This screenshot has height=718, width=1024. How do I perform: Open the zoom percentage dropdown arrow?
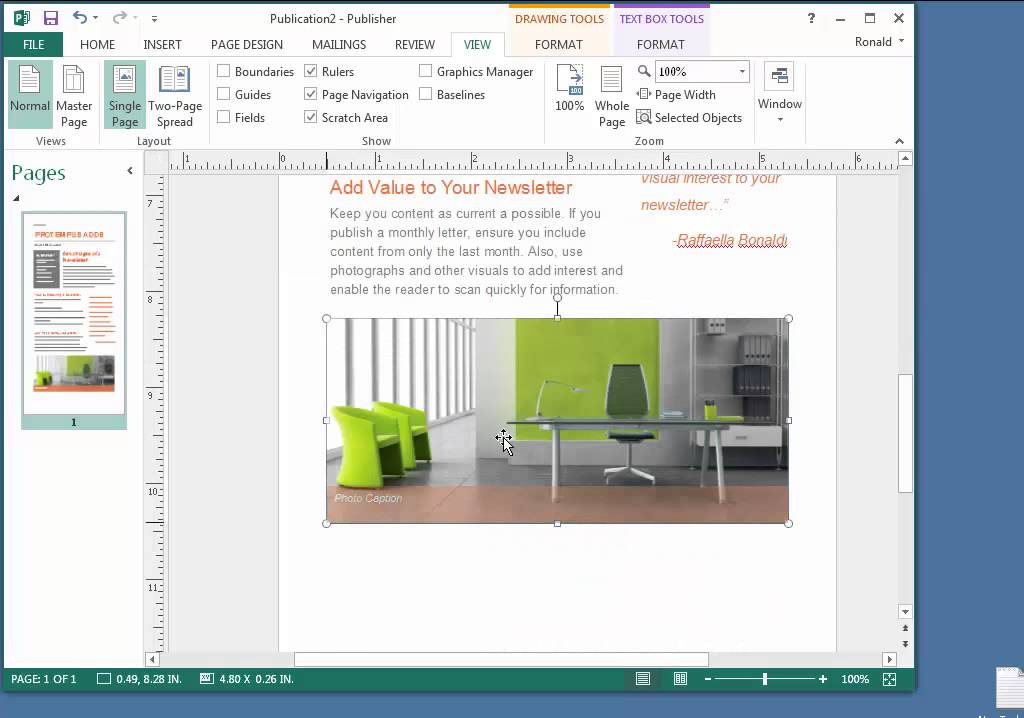743,71
